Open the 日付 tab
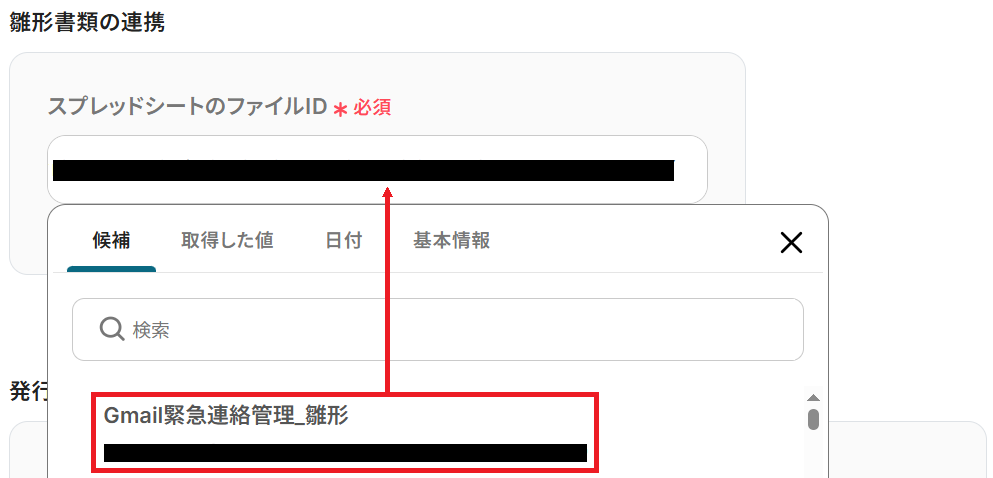The width and height of the screenshot is (993, 478). [x=344, y=241]
